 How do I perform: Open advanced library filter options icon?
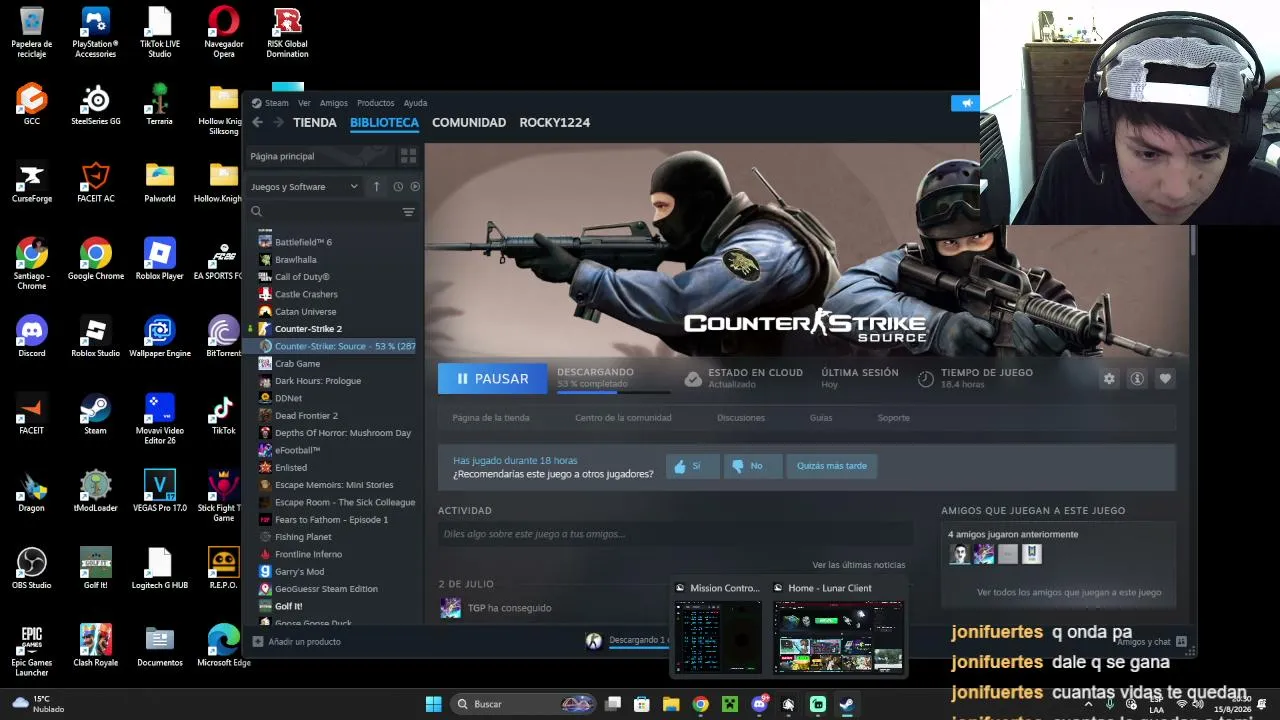(x=408, y=212)
